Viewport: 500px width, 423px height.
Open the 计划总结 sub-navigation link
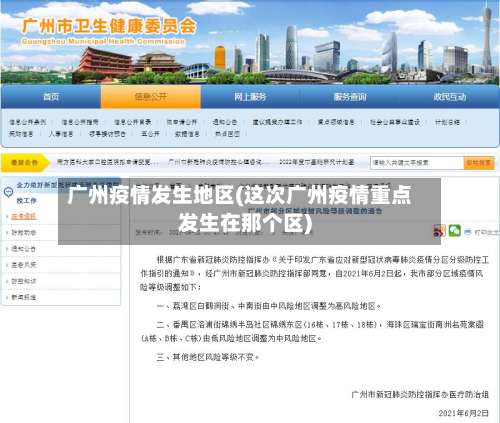click(x=447, y=122)
